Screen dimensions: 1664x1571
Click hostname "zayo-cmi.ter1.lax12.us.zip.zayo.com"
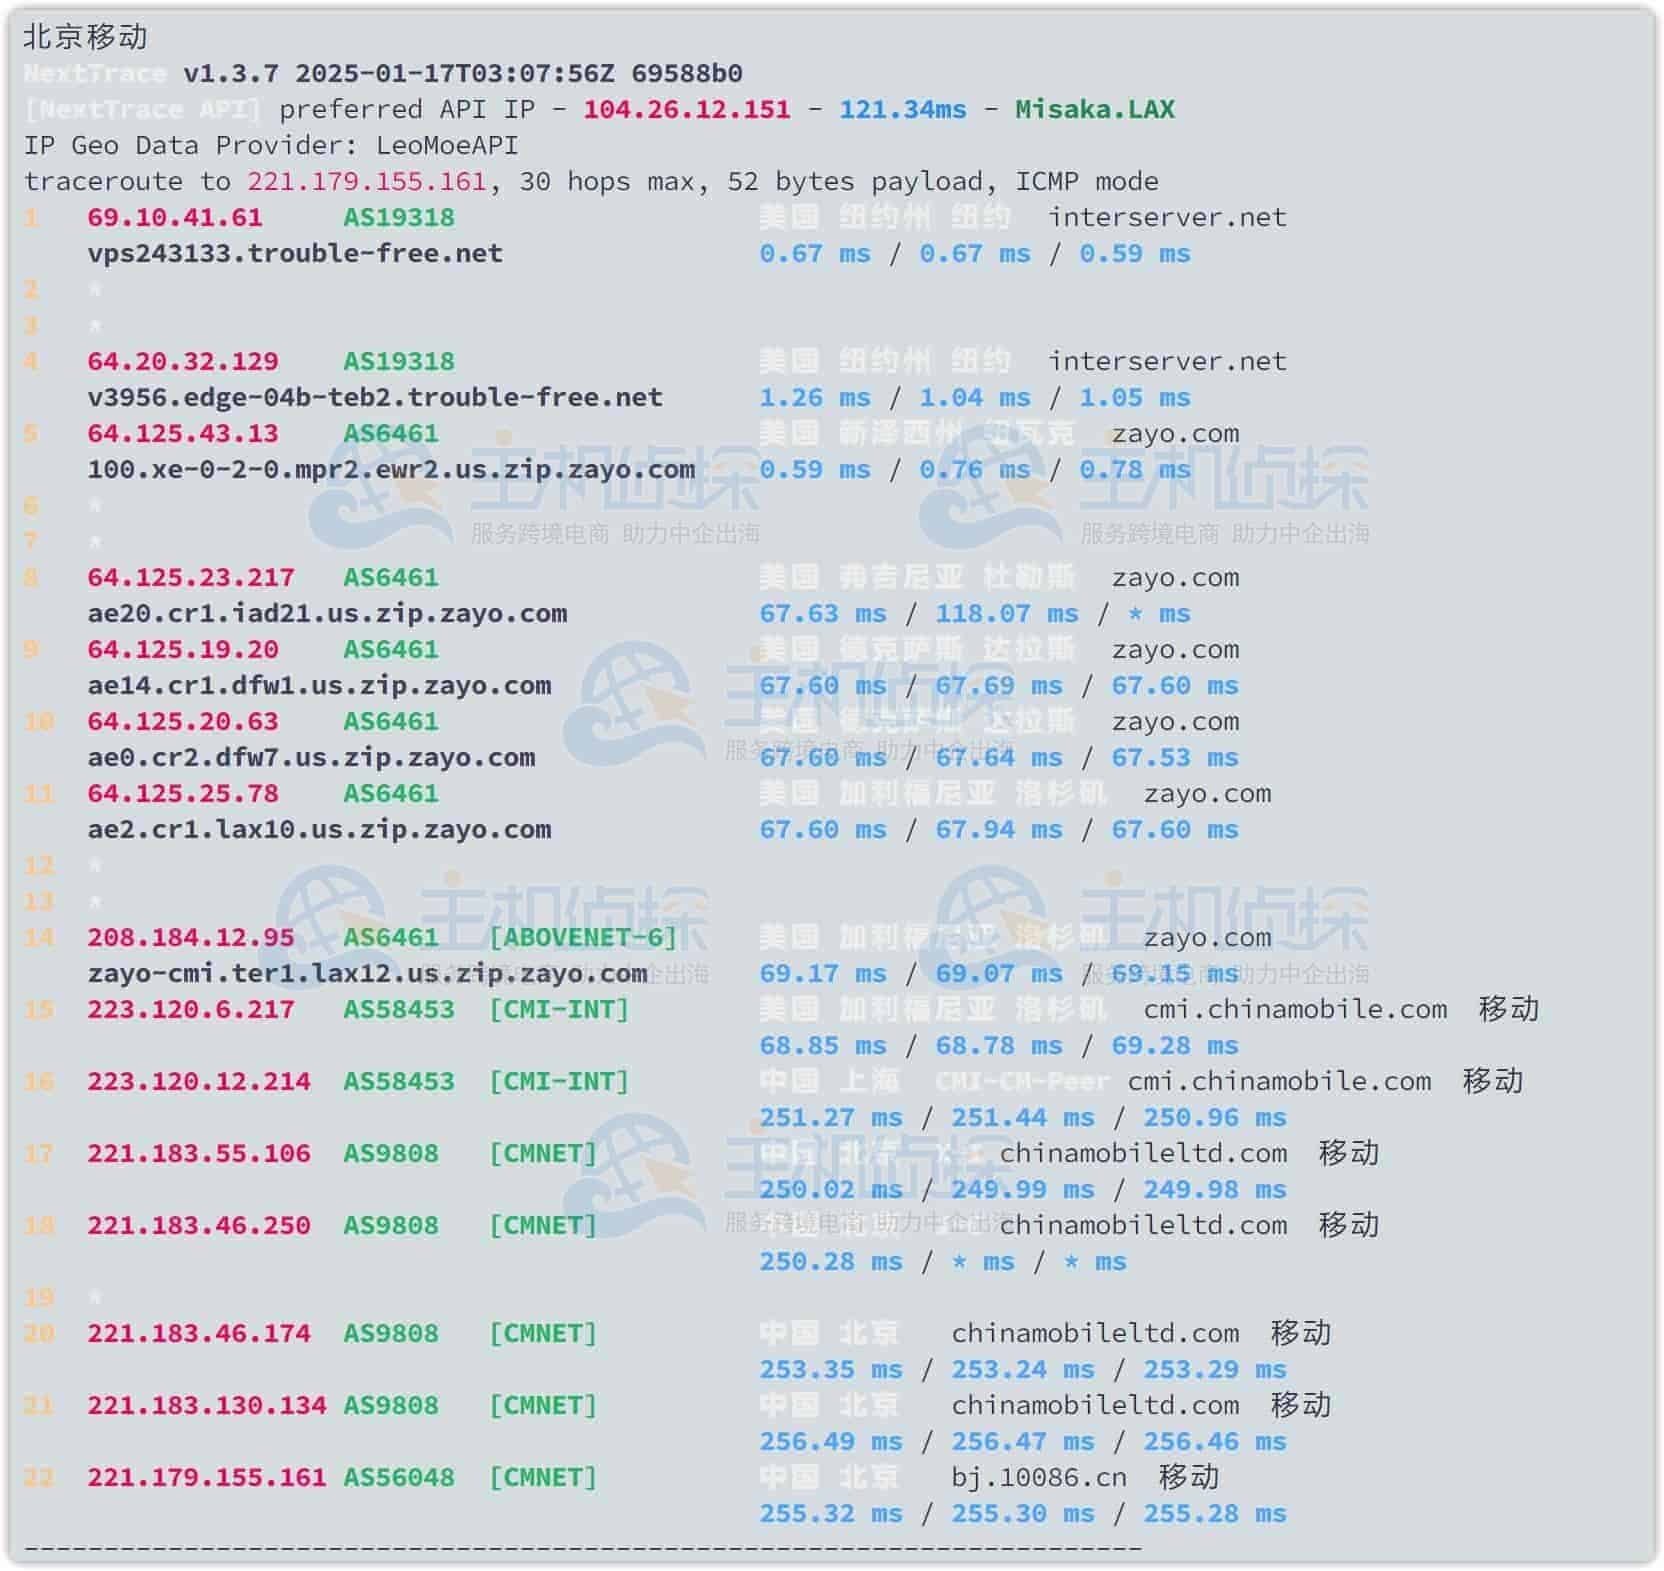pos(367,973)
